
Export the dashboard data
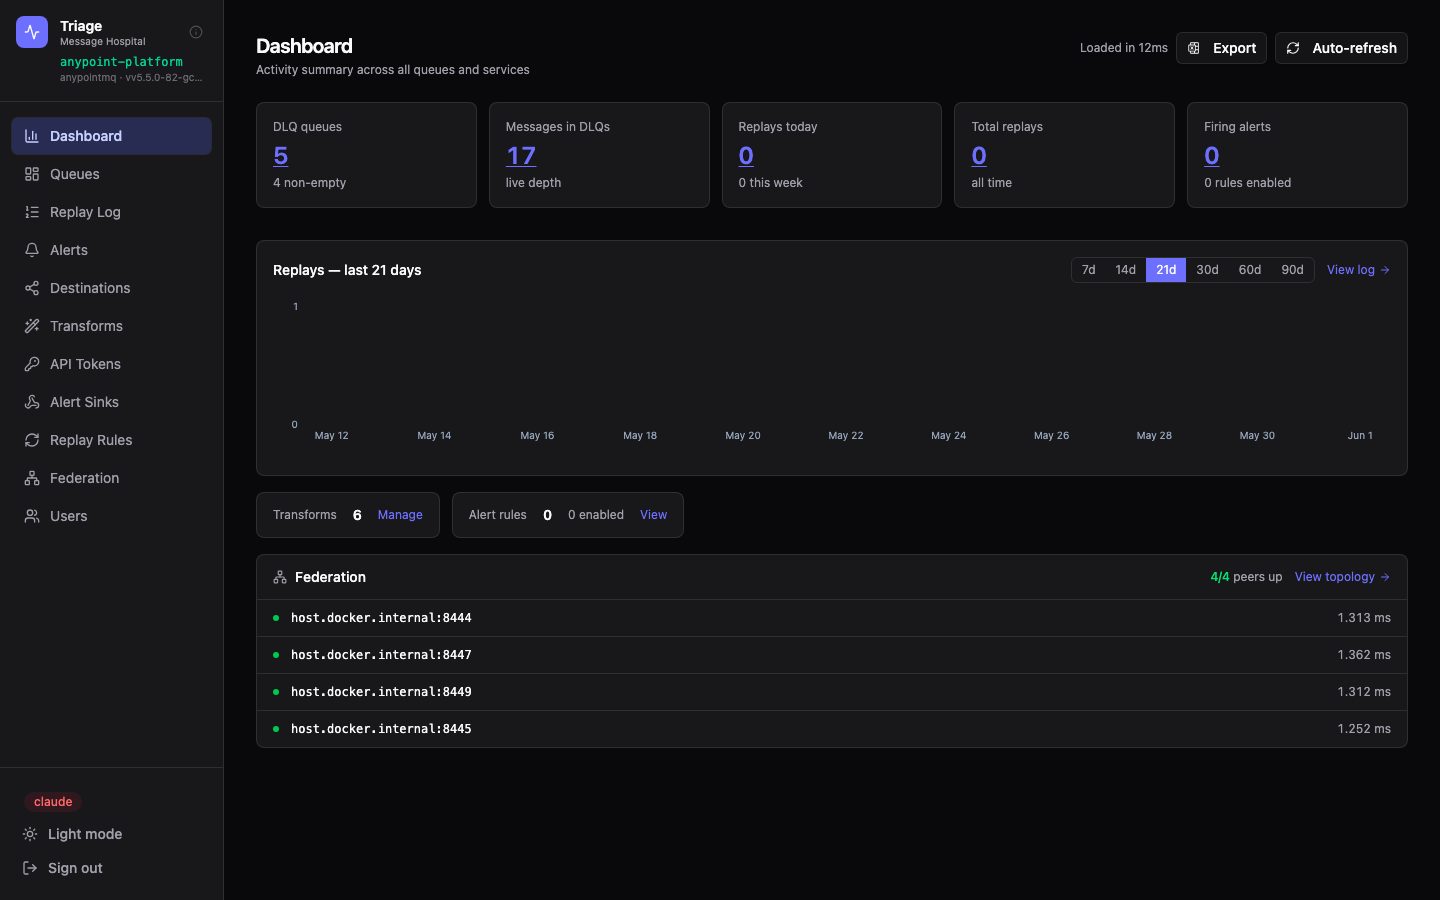coord(1221,48)
